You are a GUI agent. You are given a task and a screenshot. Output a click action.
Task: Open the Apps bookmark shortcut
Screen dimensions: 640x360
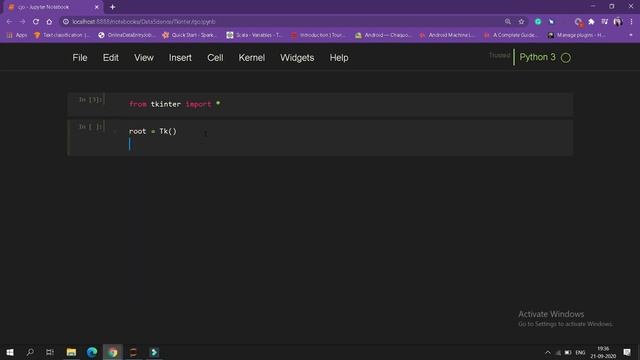pos(17,35)
